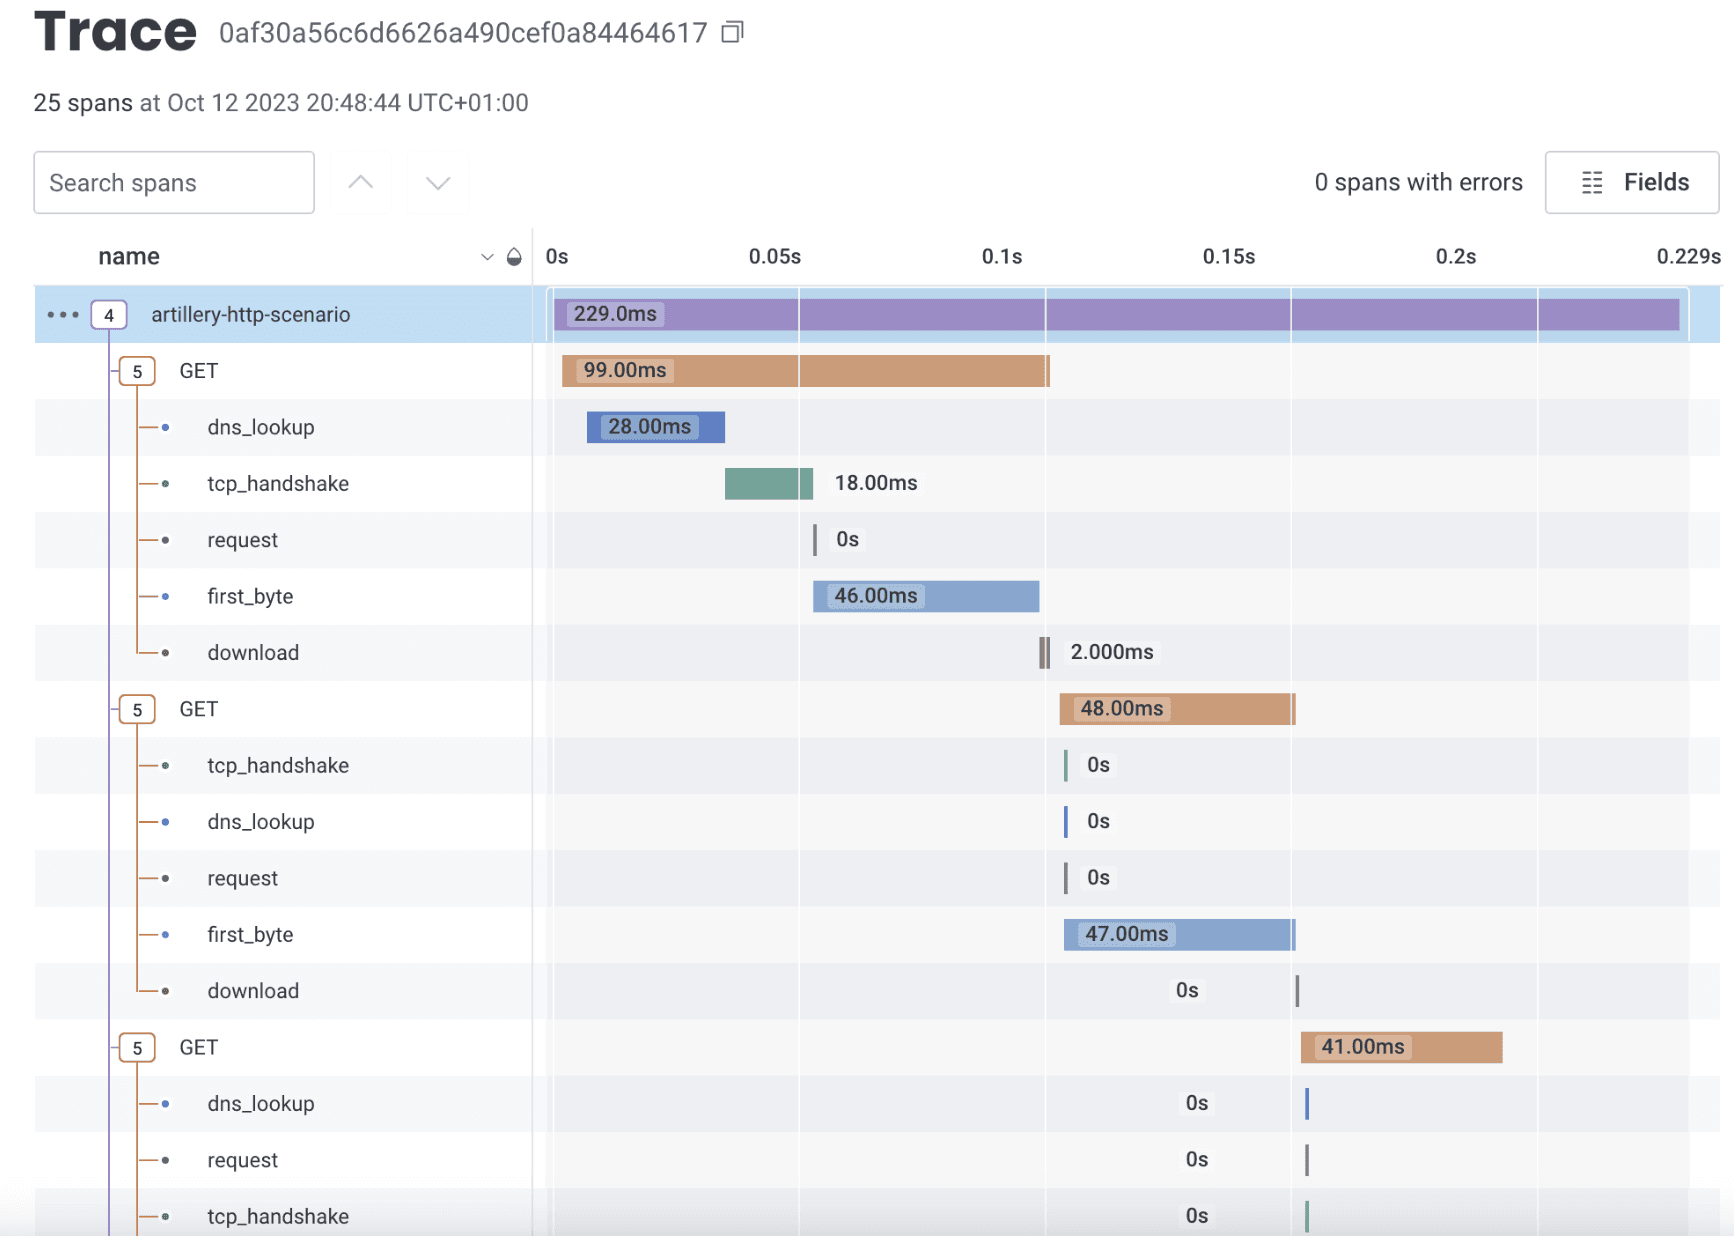The image size is (1734, 1242).
Task: Collapse the second GET span group
Action: tap(136, 709)
